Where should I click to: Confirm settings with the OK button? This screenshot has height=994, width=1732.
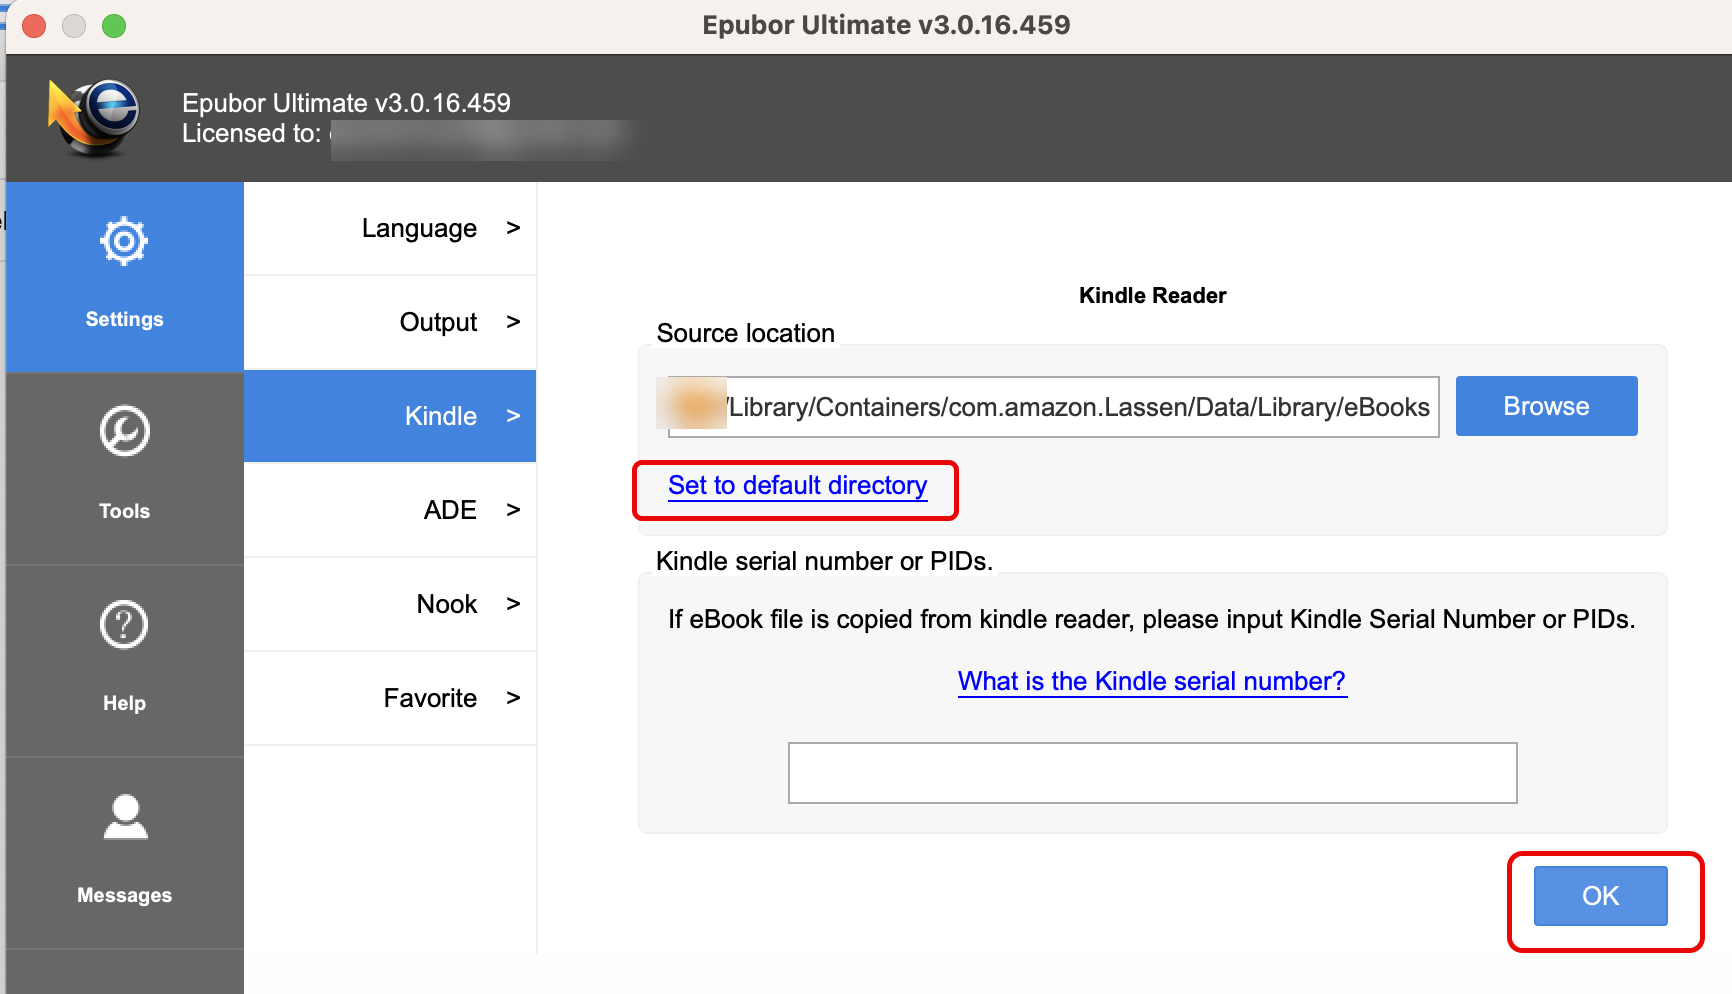(1600, 896)
